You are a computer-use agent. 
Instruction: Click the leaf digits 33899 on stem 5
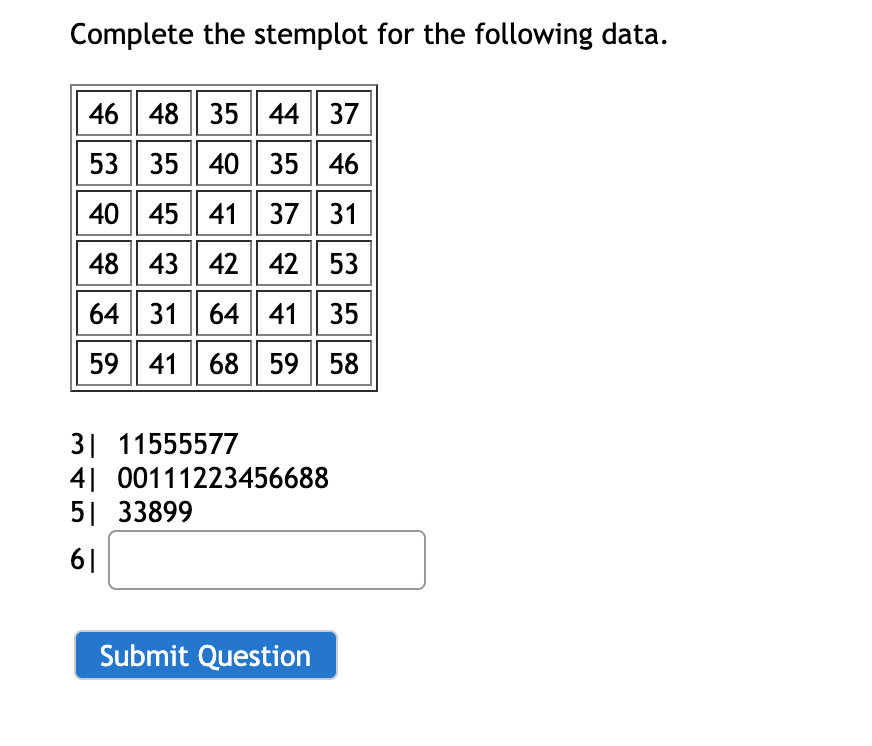(153, 512)
